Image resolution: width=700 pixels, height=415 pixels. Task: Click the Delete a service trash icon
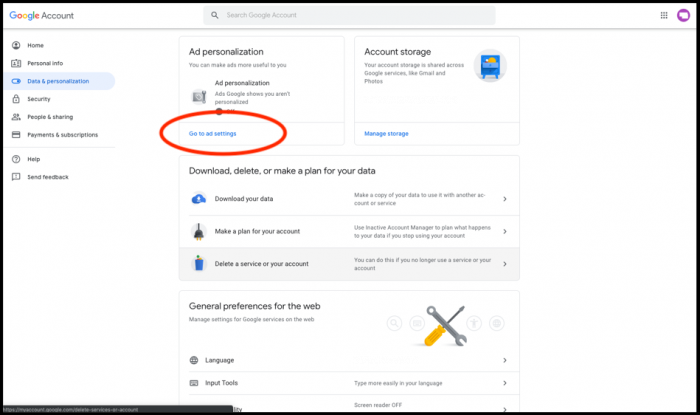tap(199, 263)
